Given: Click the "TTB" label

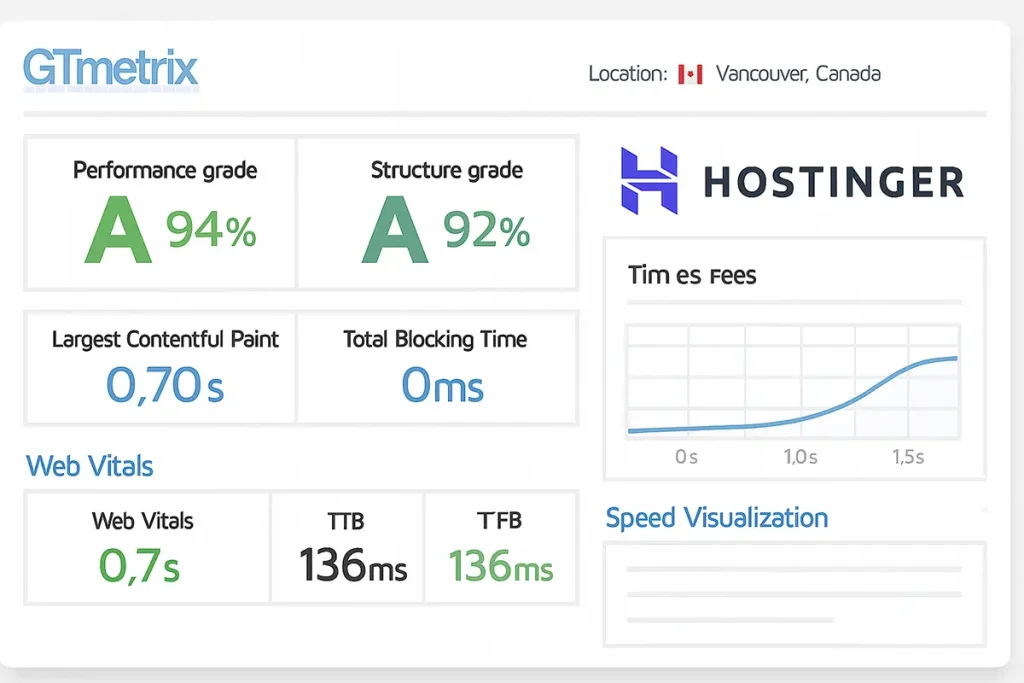Looking at the screenshot, I should (x=346, y=521).
